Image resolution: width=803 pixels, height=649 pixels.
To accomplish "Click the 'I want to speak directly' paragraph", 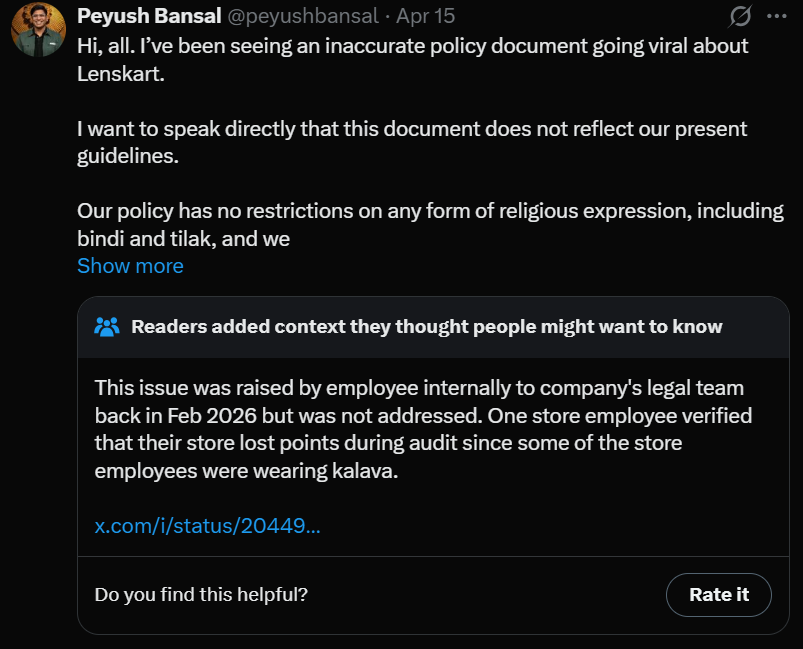I will pyautogui.click(x=412, y=129).
